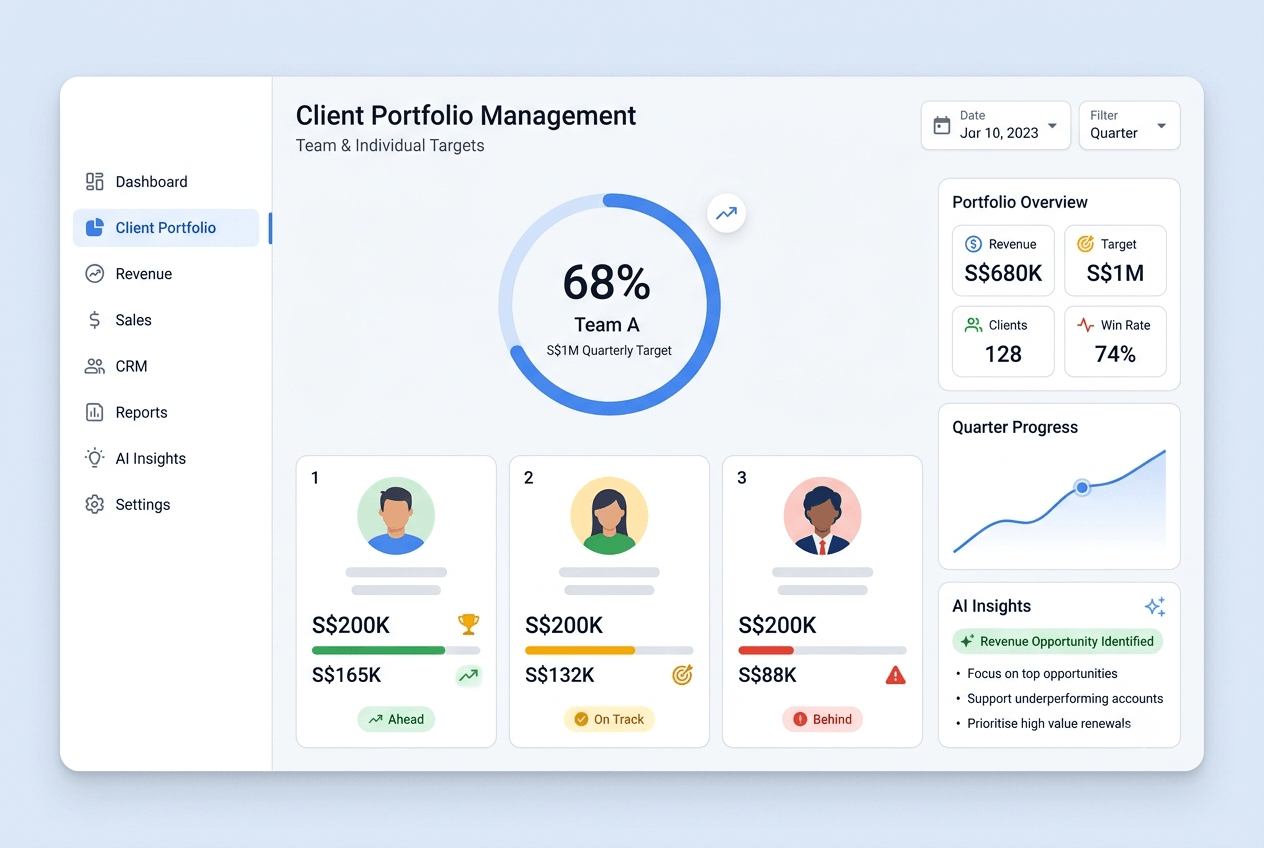Click the S$165K value on card 1

[346, 676]
